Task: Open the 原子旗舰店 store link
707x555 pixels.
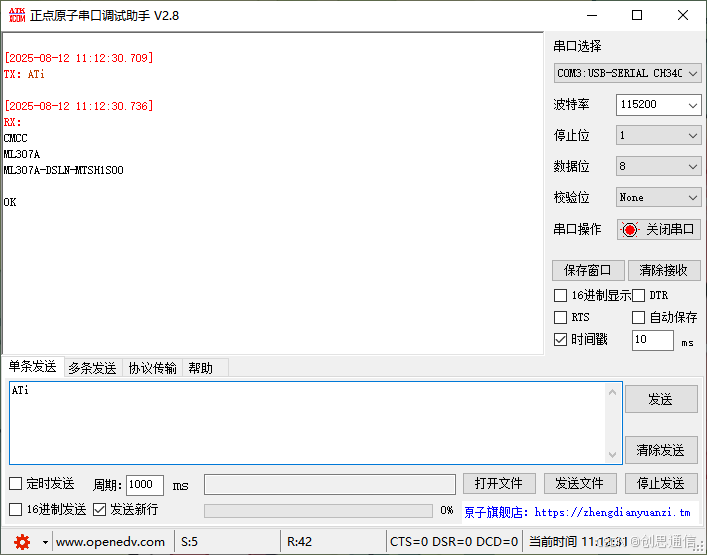Action: [x=578, y=513]
